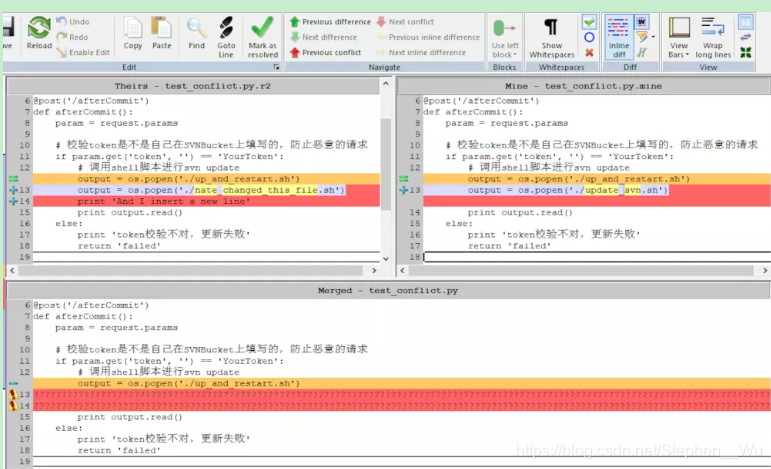771x469 pixels.
Task: Click Mine pane header test_conflict.py.mine
Action: [x=583, y=86]
